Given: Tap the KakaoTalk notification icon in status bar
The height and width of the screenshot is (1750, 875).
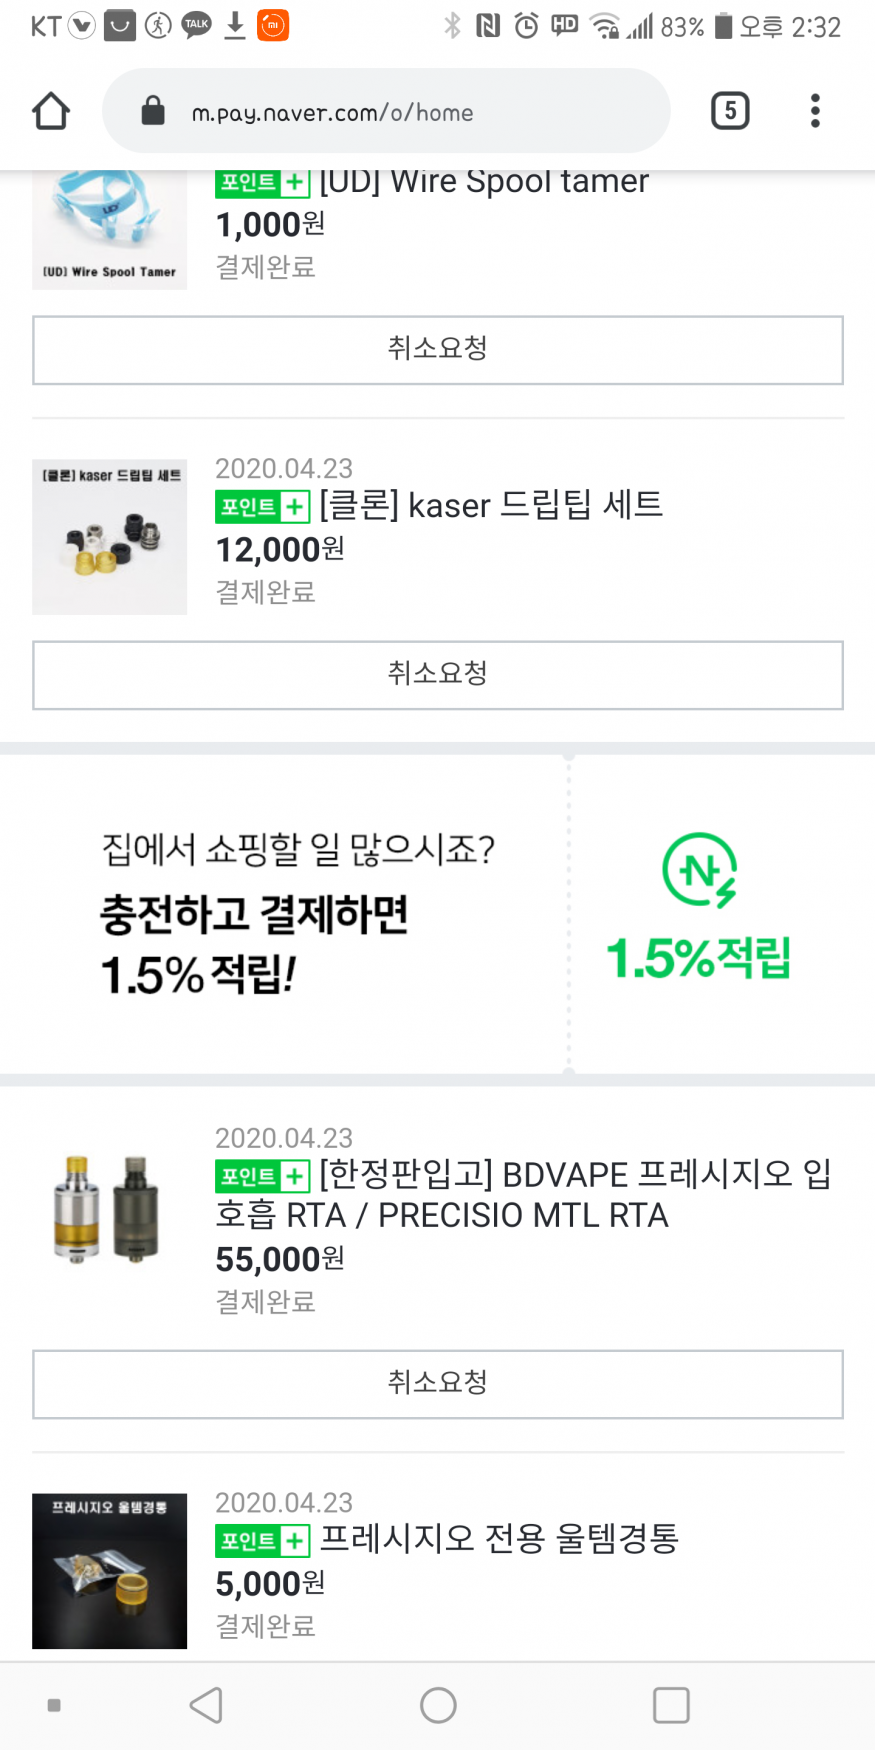Looking at the screenshot, I should 196,25.
